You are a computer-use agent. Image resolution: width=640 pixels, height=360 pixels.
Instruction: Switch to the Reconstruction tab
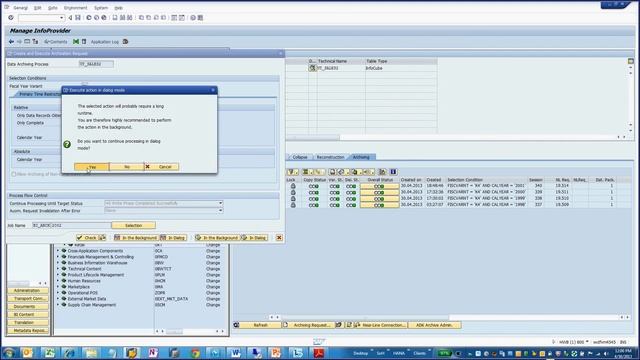pyautogui.click(x=330, y=157)
